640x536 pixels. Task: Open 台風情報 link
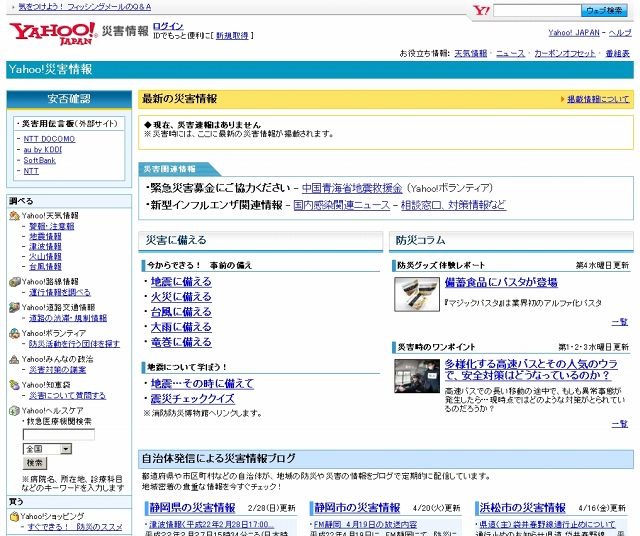pos(45,267)
